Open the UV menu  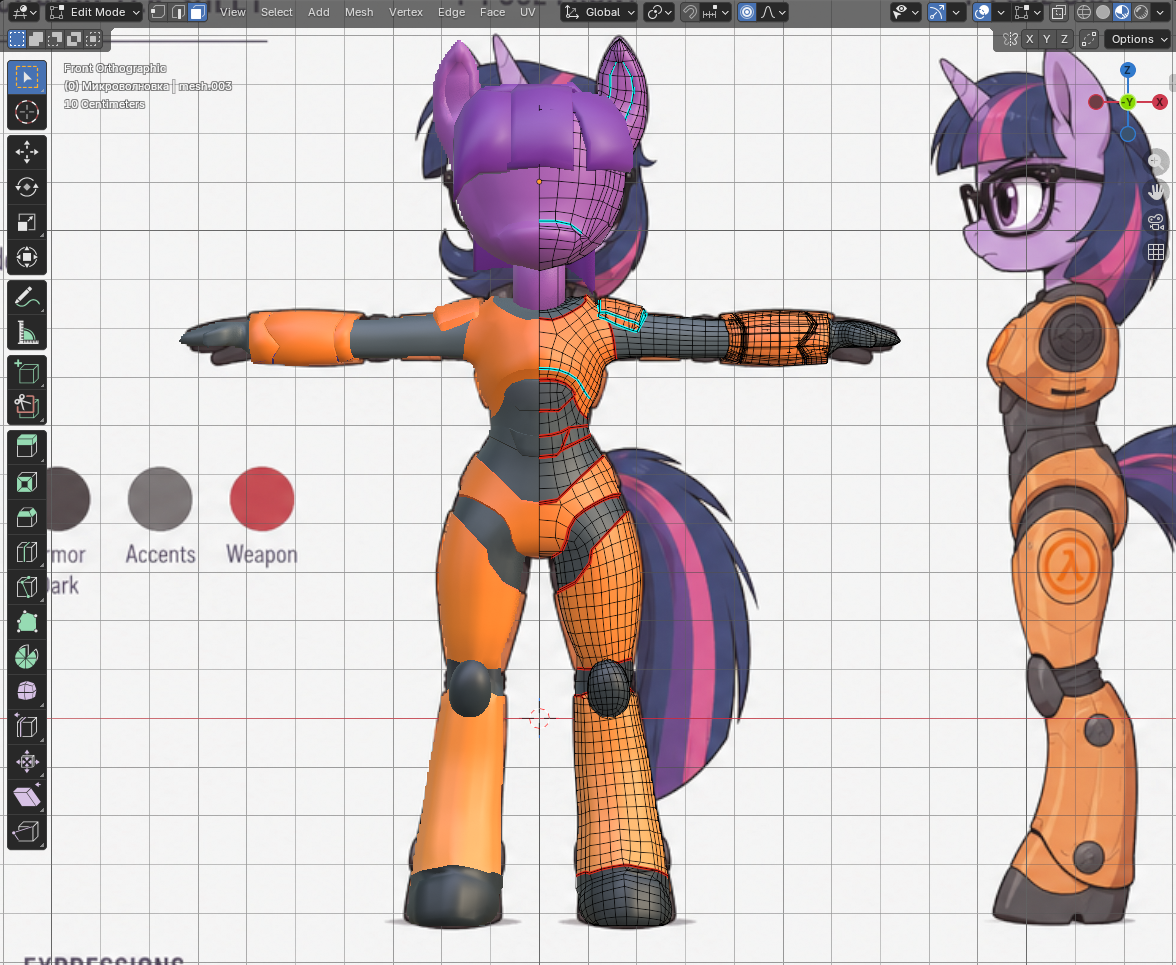pyautogui.click(x=527, y=12)
